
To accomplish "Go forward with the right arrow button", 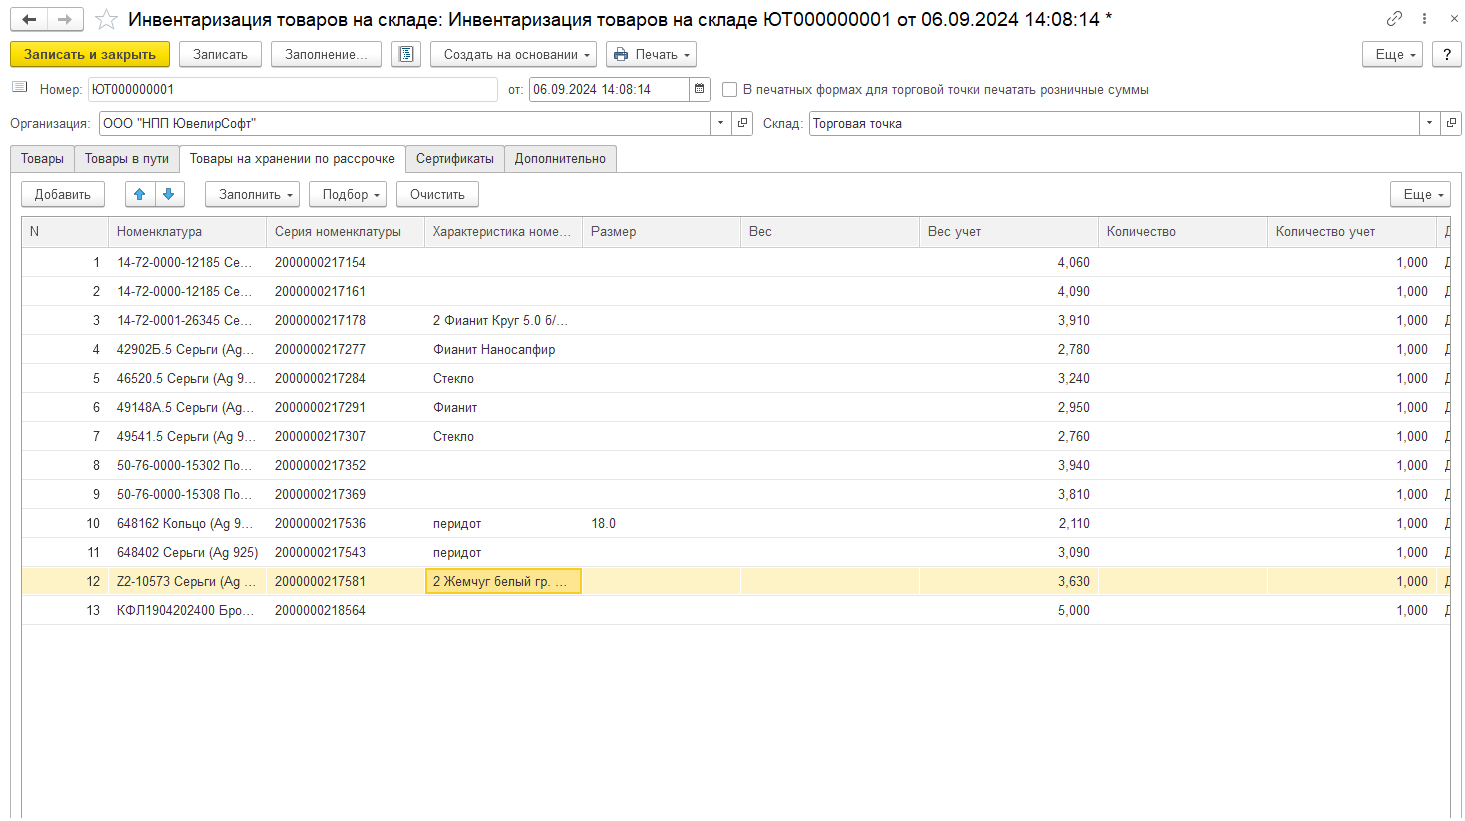I will (x=65, y=19).
